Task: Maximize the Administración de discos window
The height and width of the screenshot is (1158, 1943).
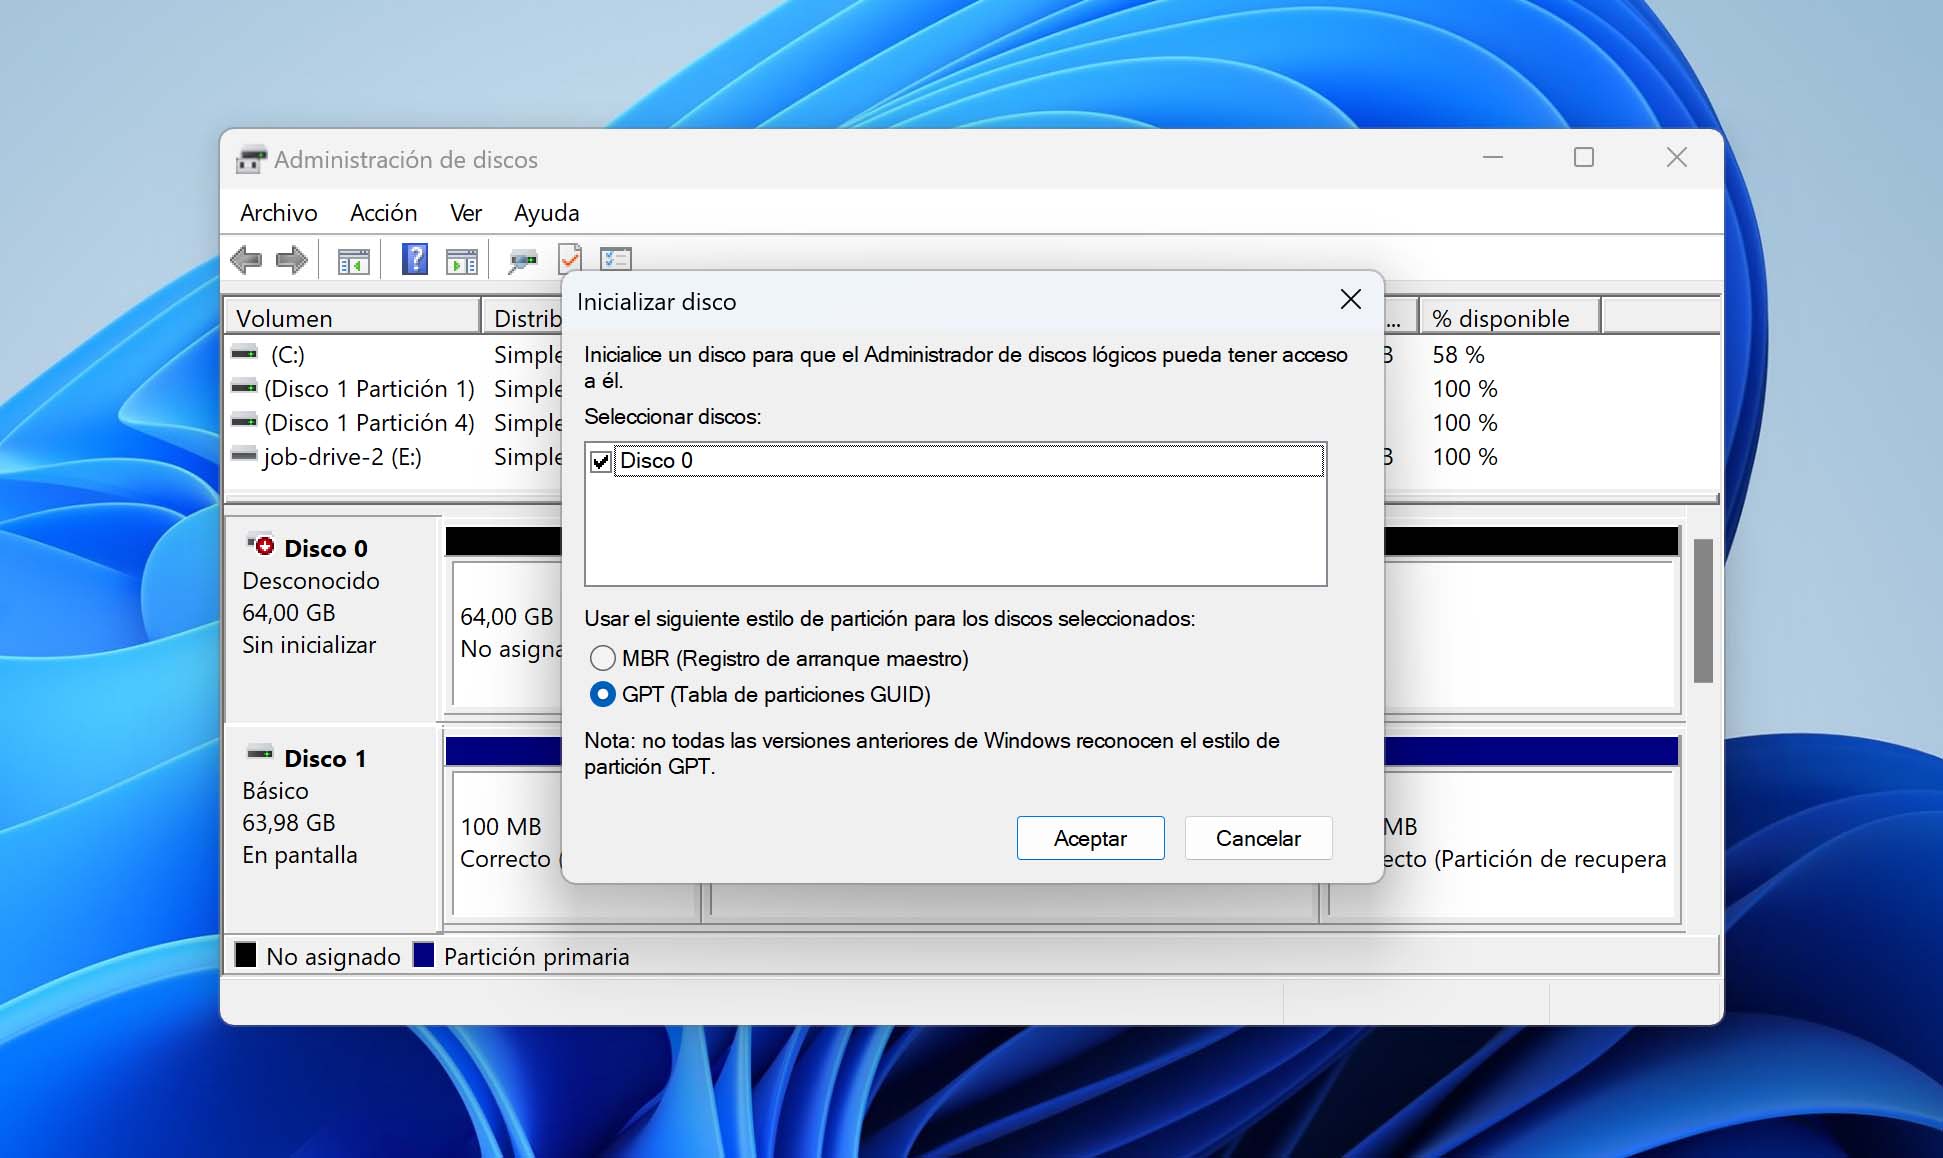Action: [x=1584, y=157]
